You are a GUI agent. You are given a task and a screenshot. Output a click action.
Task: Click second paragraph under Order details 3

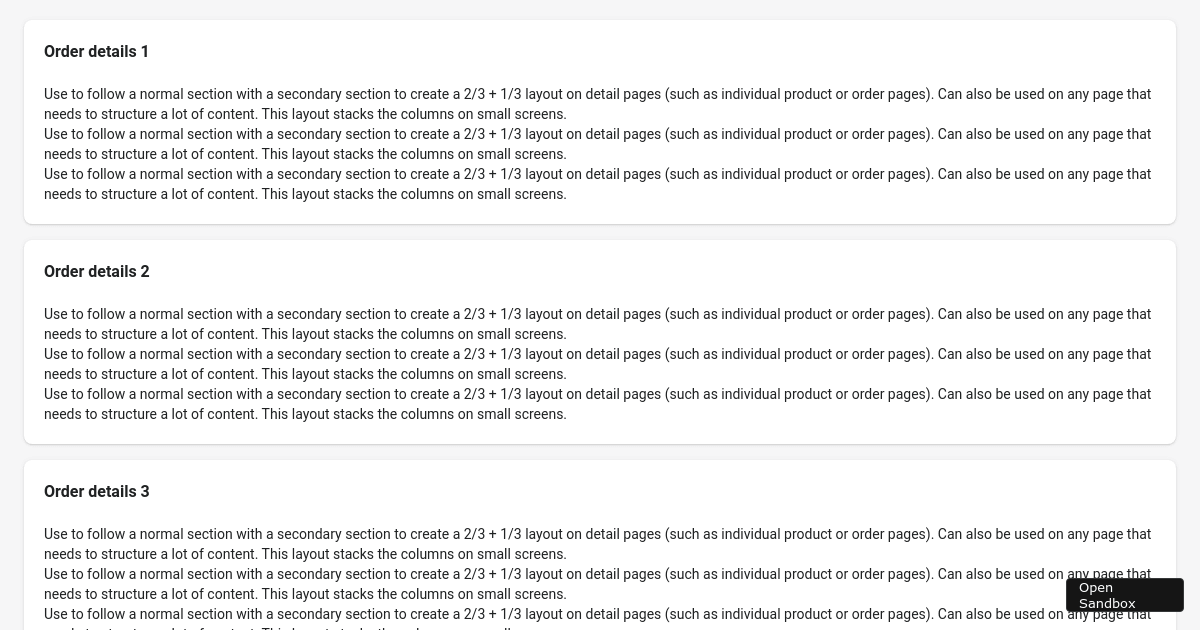pos(597,584)
